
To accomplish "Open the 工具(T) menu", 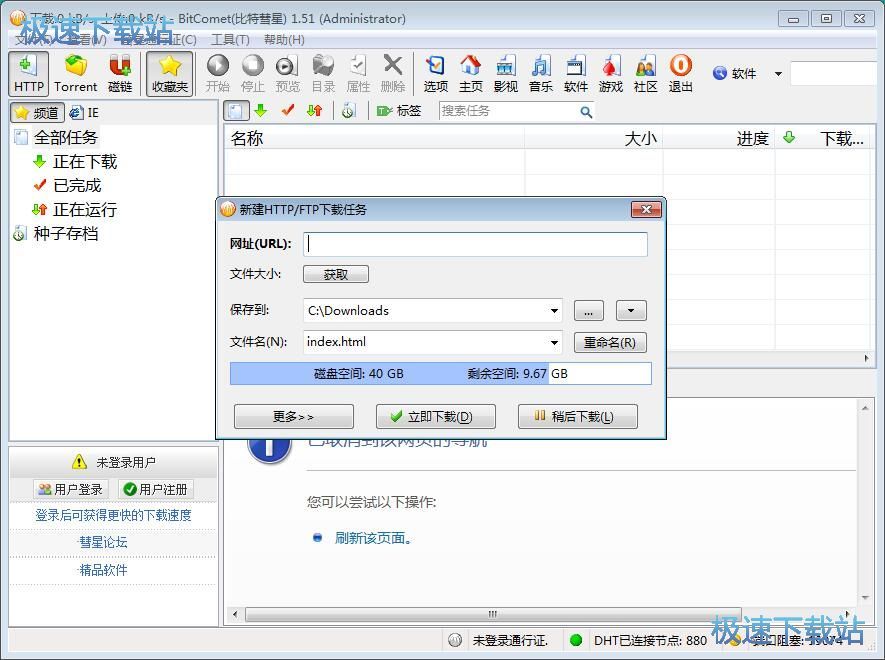I will point(230,40).
